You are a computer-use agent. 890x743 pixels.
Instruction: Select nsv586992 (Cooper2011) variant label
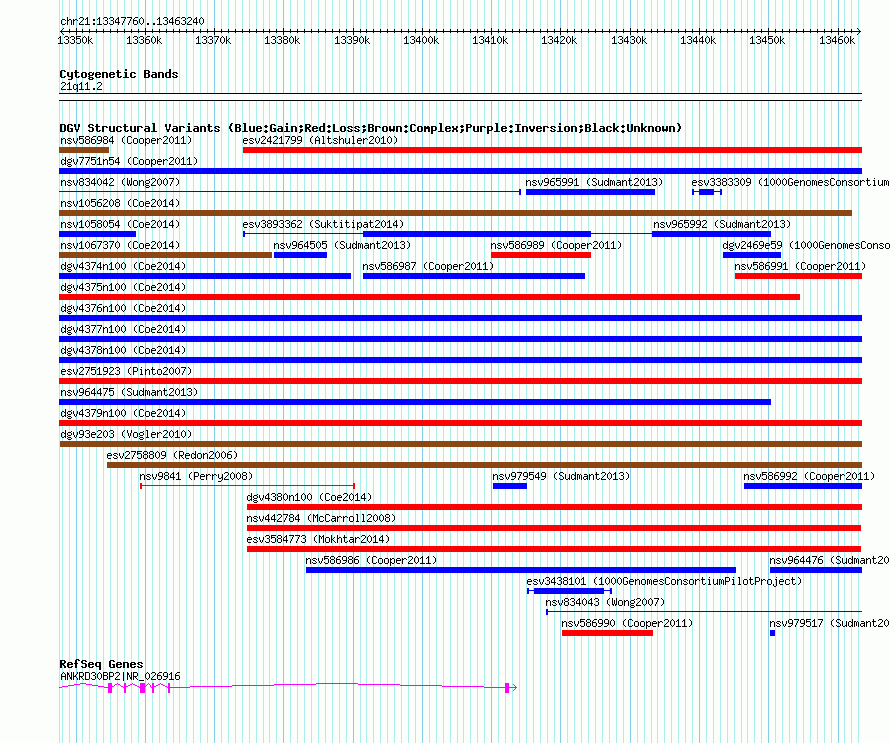coord(809,476)
